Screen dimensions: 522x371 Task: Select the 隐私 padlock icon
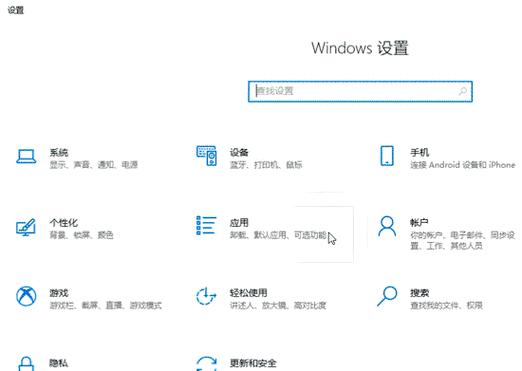[26, 364]
